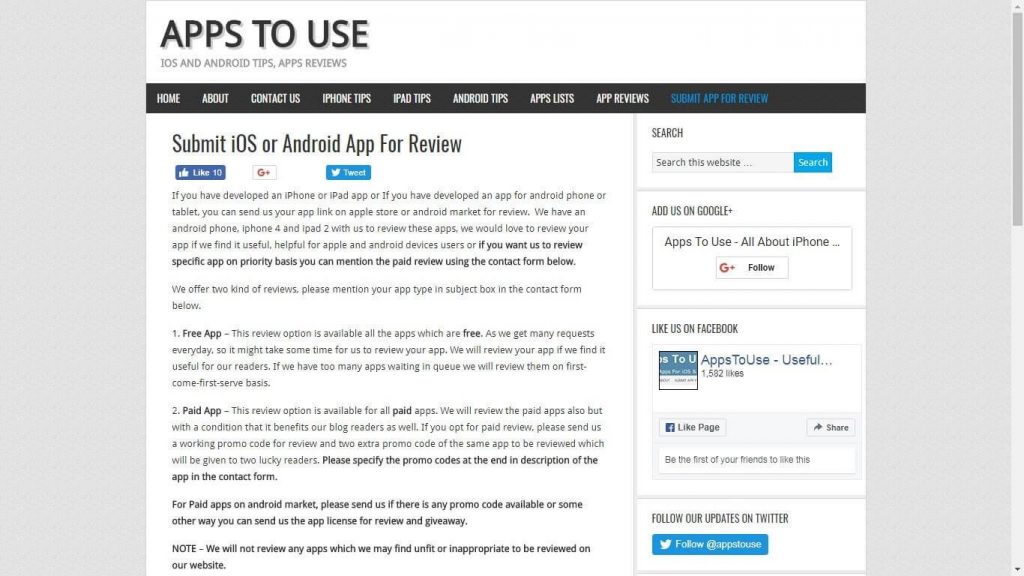This screenshot has height=576, width=1024.
Task: Click the Facebook Like Page button
Action: click(692, 427)
